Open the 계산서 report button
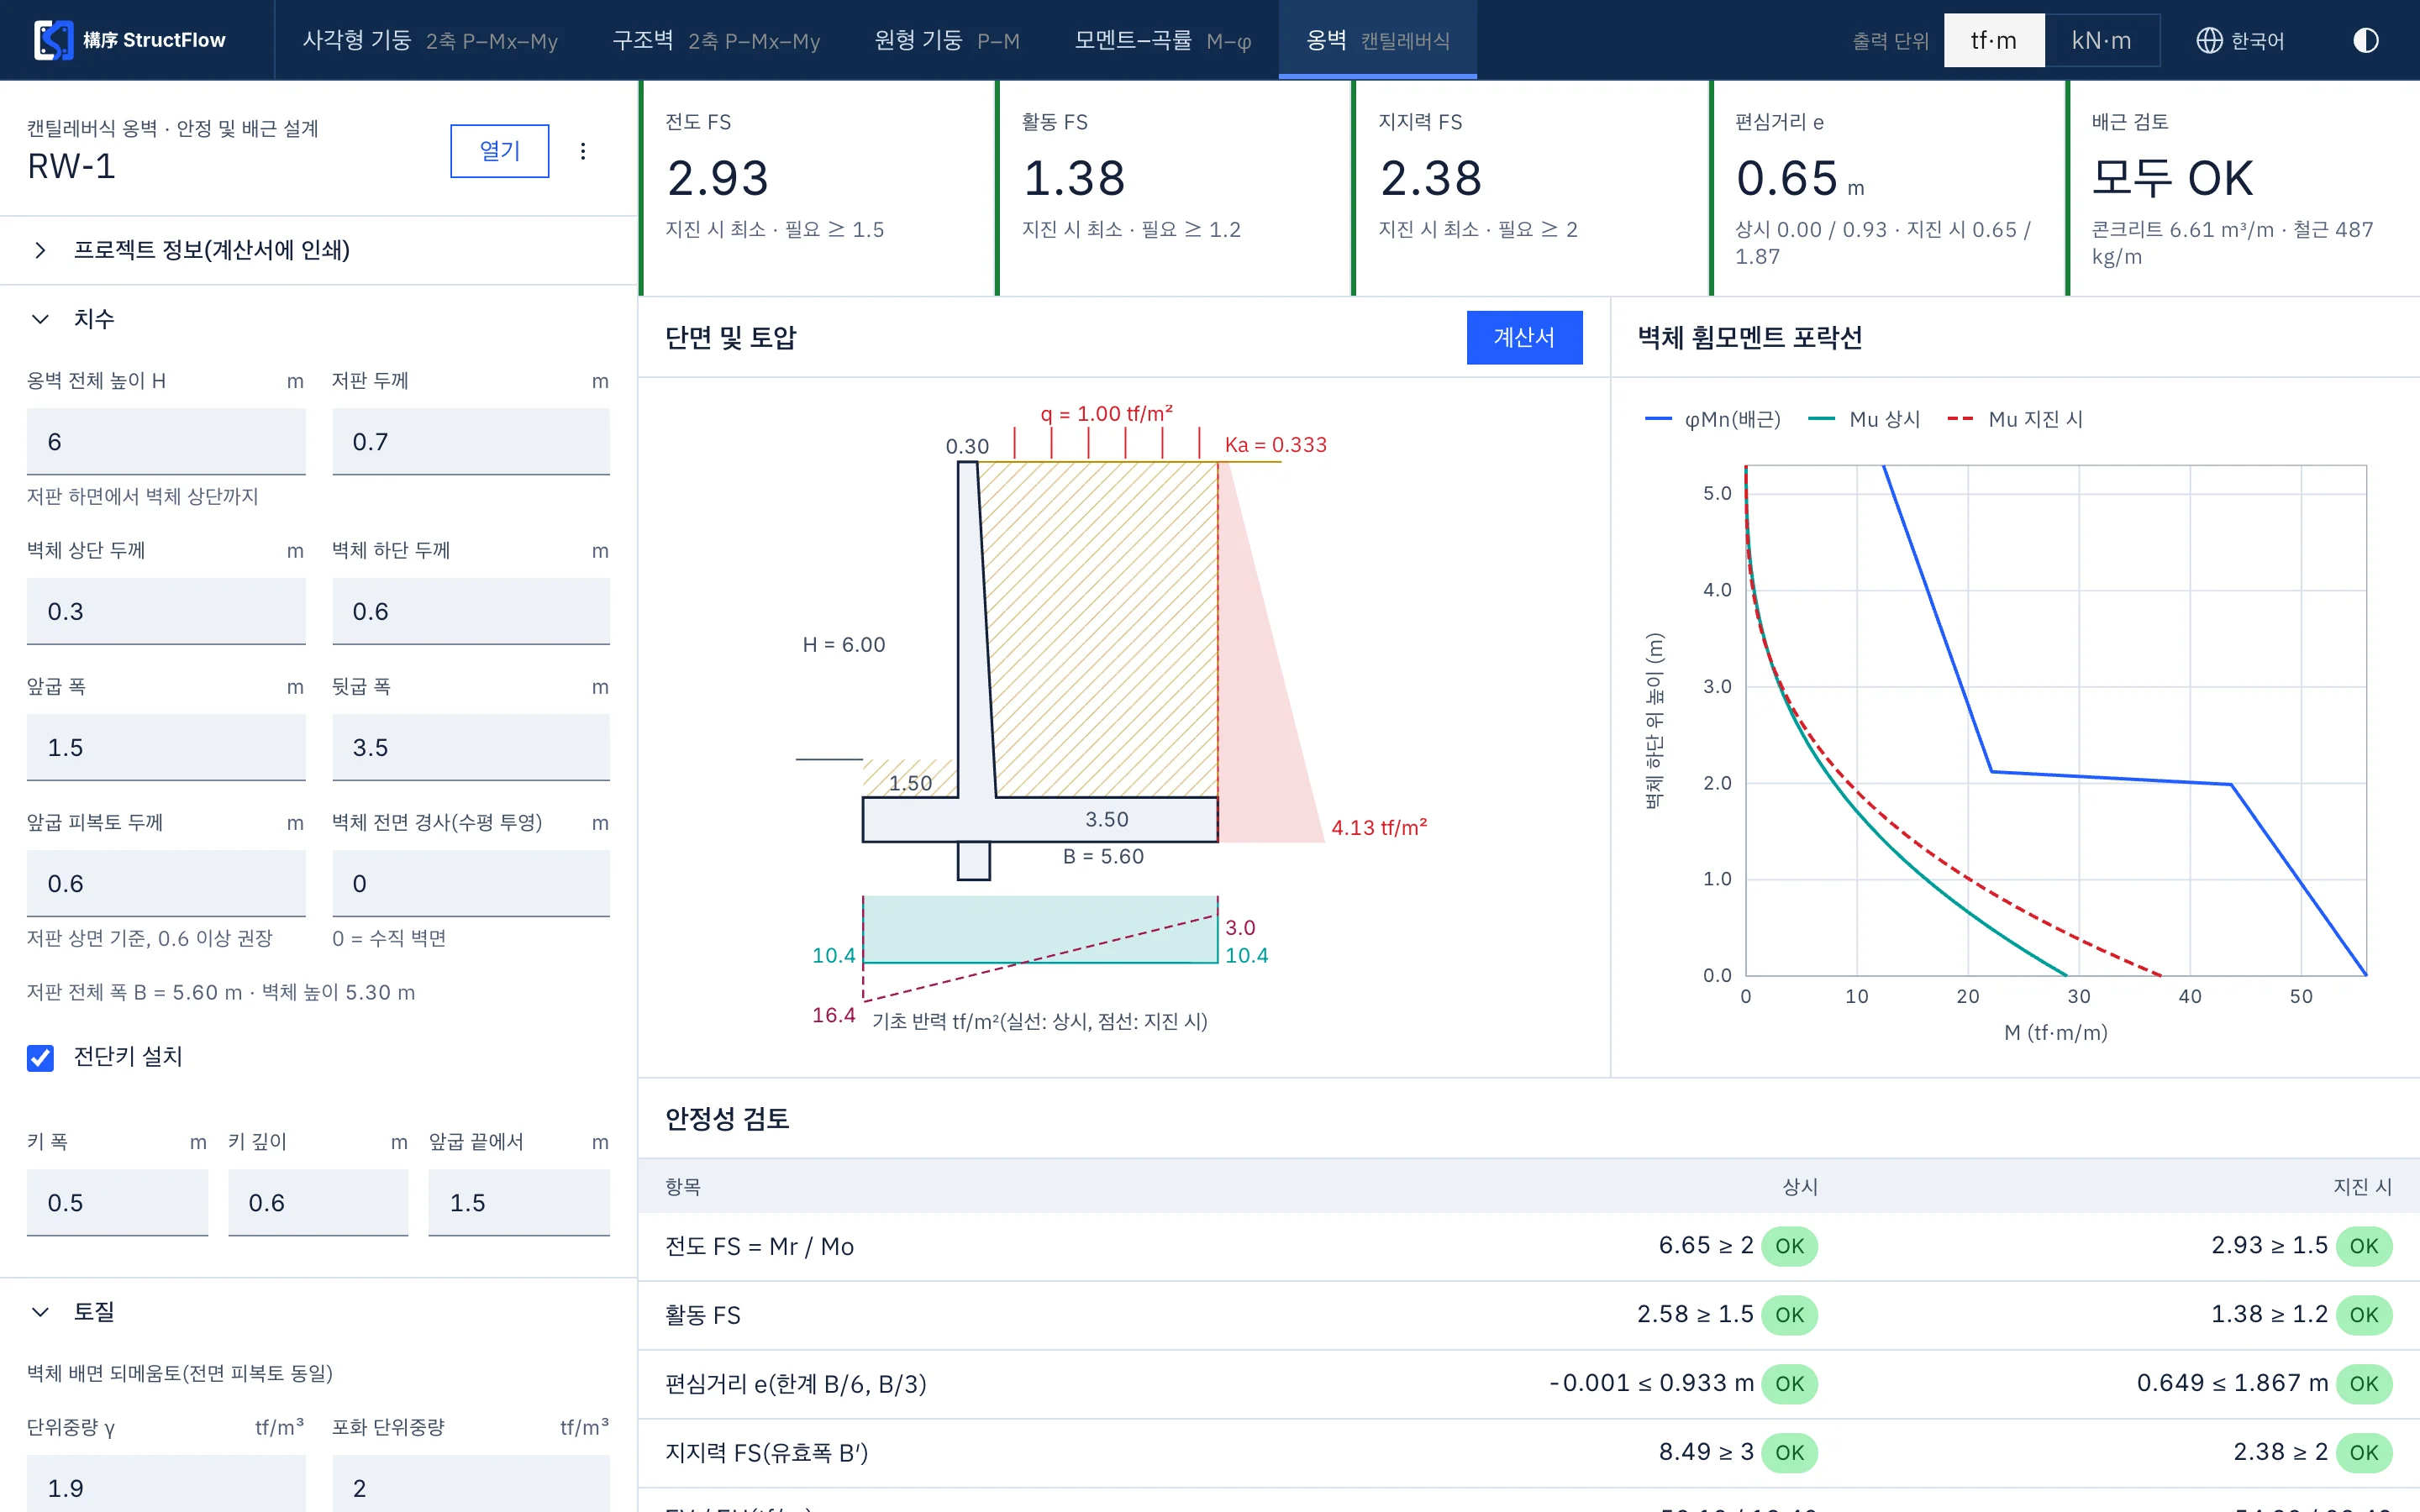Screen dimensions: 2420x1512 [x=1524, y=338]
